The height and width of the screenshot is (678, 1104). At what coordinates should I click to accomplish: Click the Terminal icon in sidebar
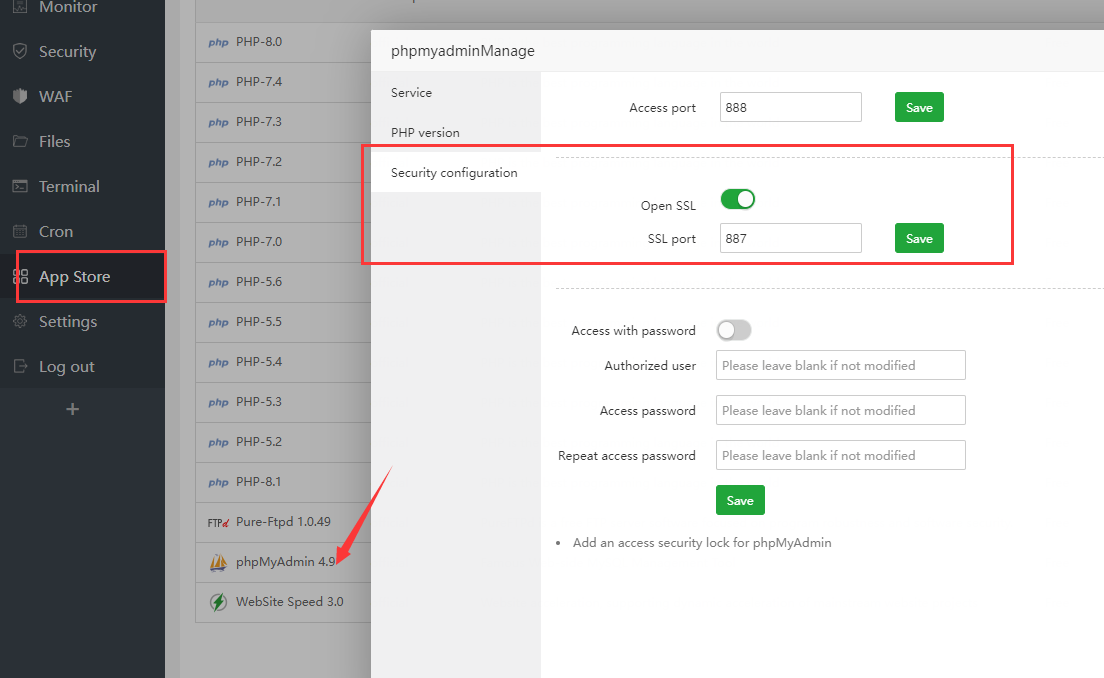tap(20, 186)
